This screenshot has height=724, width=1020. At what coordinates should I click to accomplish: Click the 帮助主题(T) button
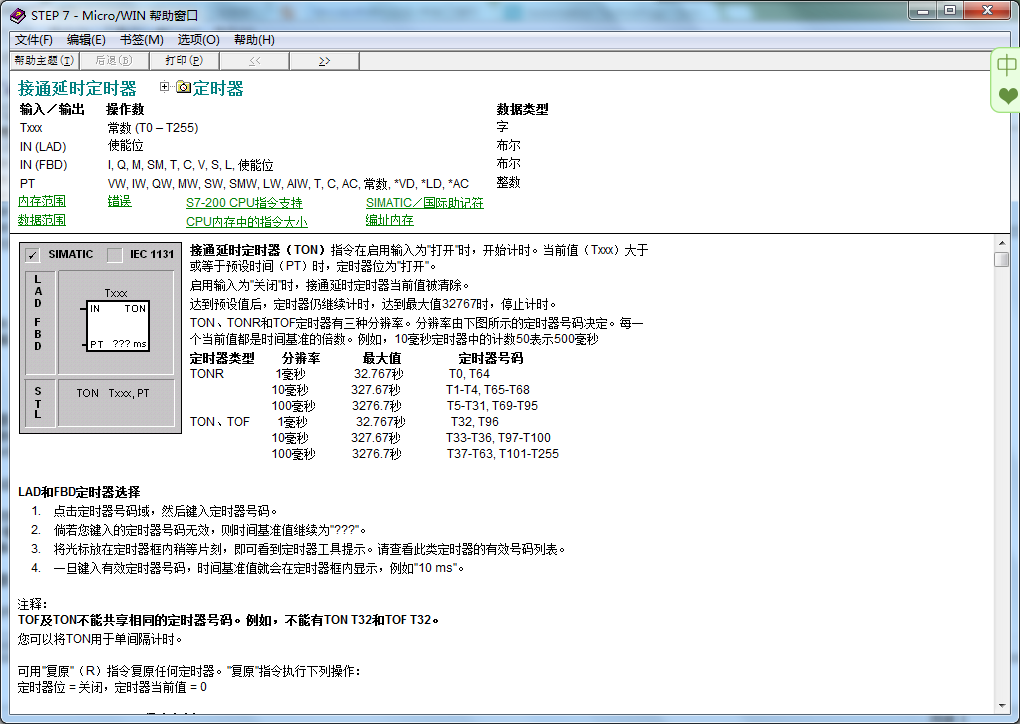click(x=44, y=61)
